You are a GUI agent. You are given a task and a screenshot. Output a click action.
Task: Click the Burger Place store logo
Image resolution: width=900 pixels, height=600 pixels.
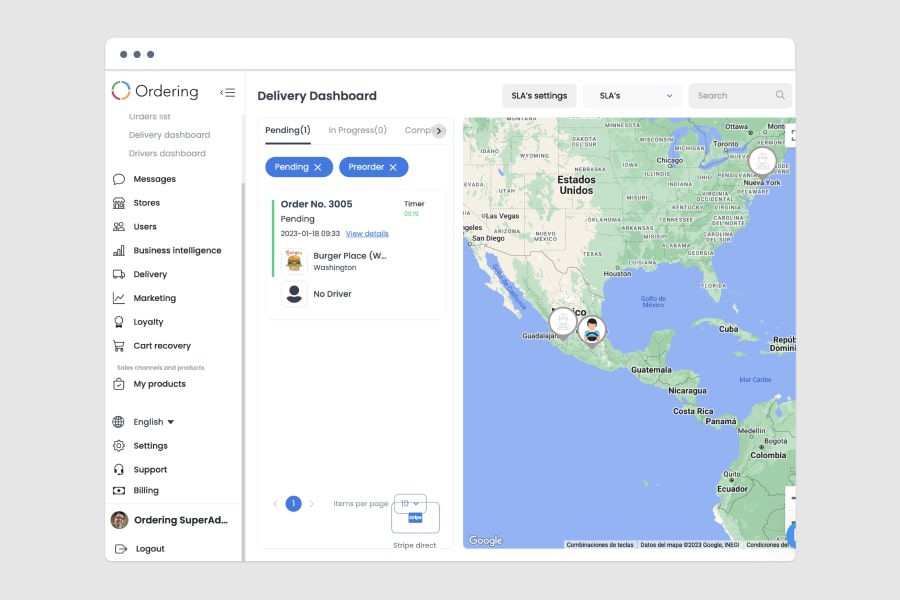(294, 261)
